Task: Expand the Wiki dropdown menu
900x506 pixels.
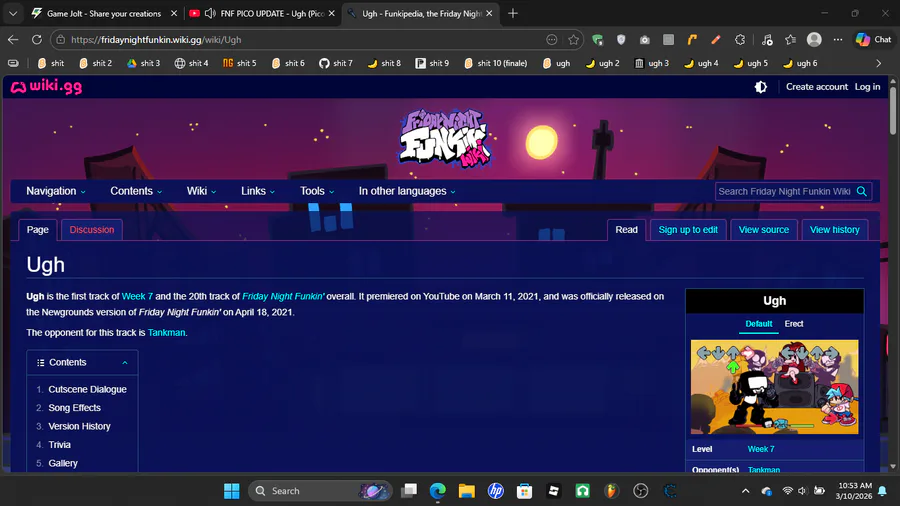Action: tap(201, 191)
